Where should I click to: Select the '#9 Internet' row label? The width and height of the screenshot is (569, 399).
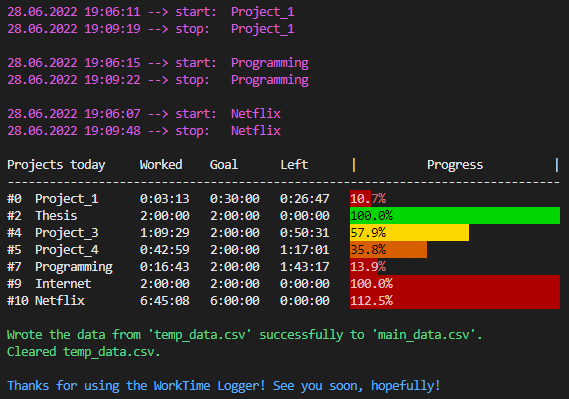point(49,284)
